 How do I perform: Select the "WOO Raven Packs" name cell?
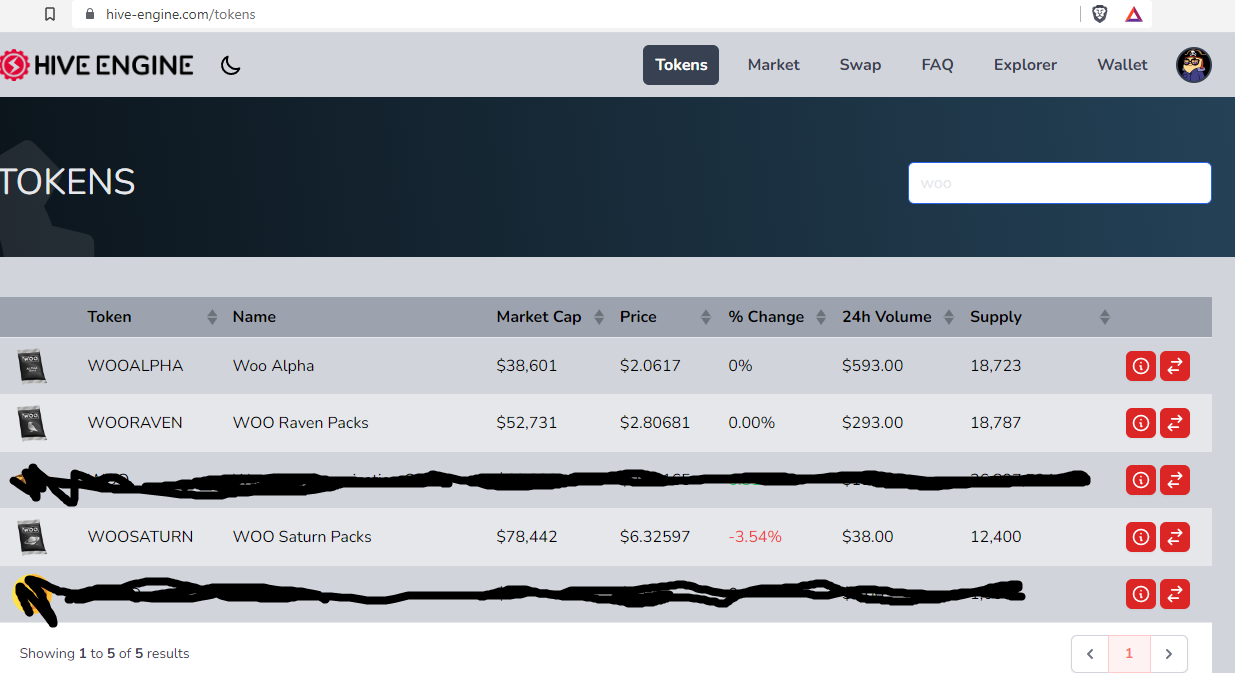[x=301, y=423]
